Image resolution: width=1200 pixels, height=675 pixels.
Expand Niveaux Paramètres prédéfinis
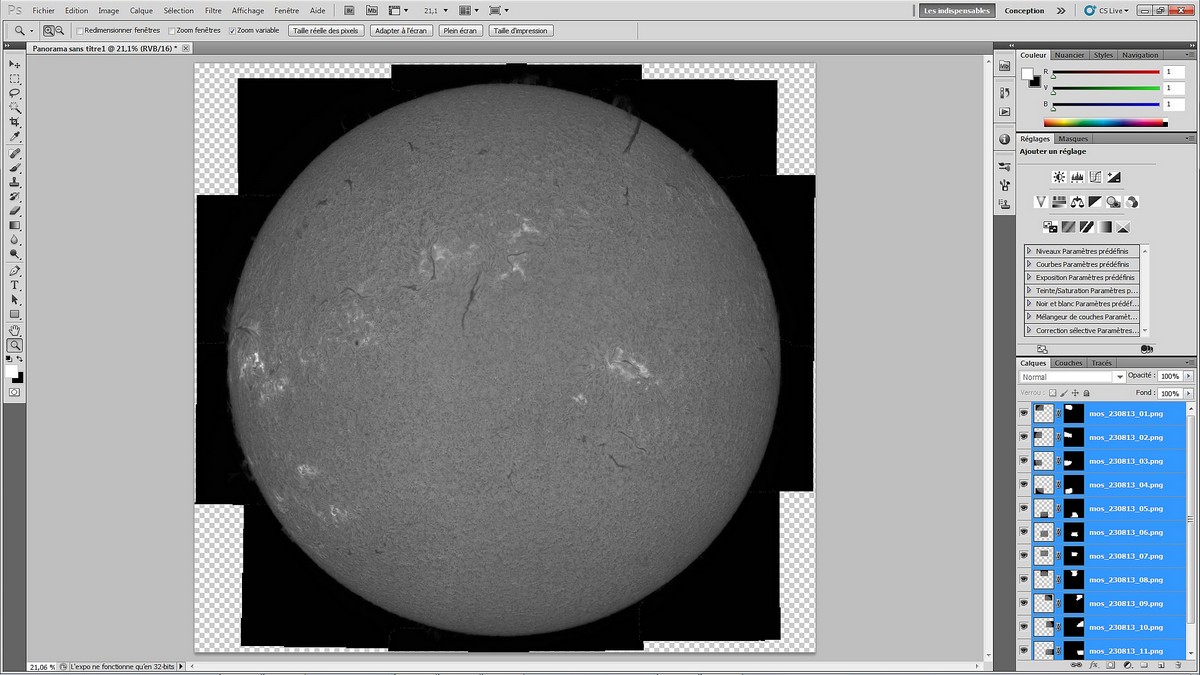1030,251
